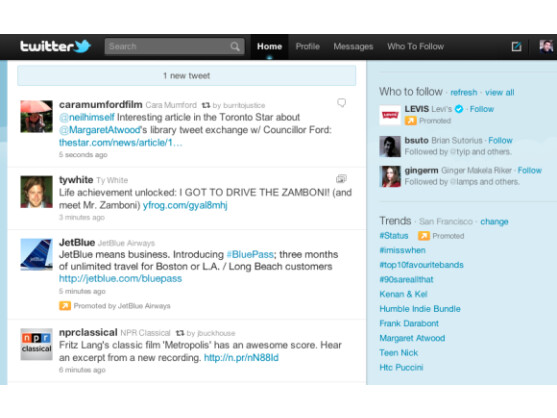Viewport: 557px width, 418px height.
Task: Open the Htc Puccini trend
Action: [401, 368]
